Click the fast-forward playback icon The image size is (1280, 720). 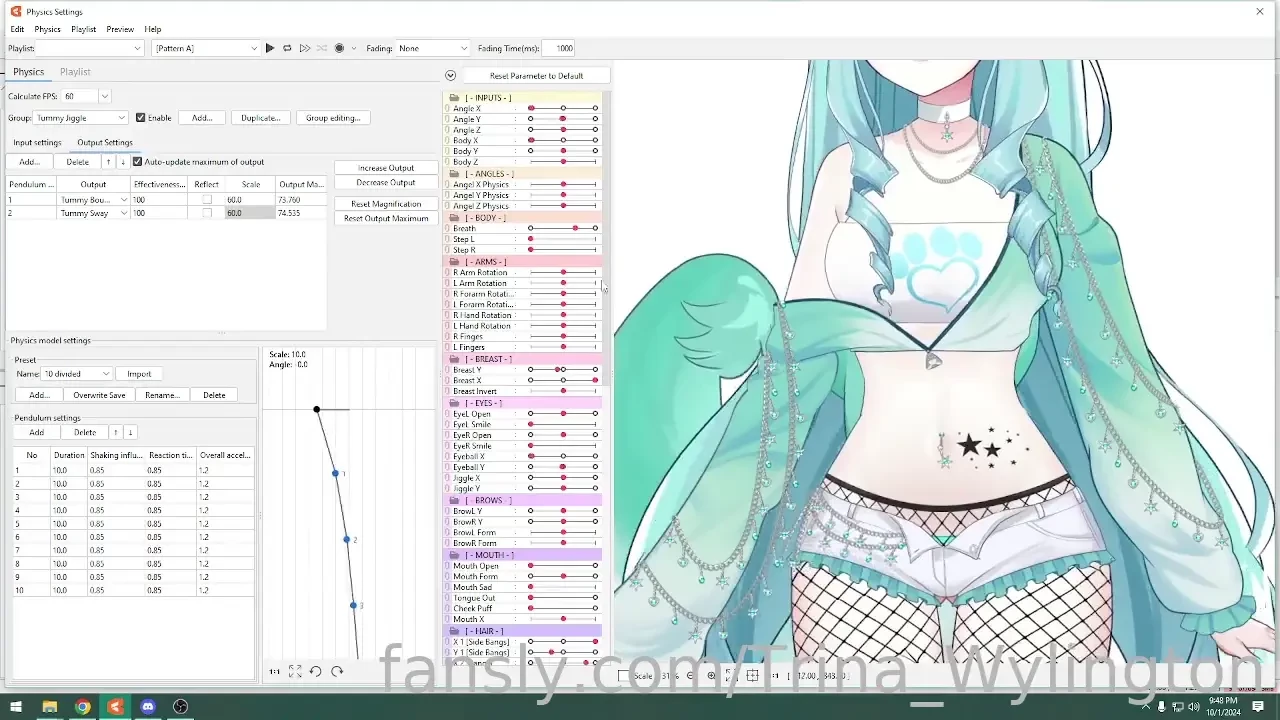[305, 47]
